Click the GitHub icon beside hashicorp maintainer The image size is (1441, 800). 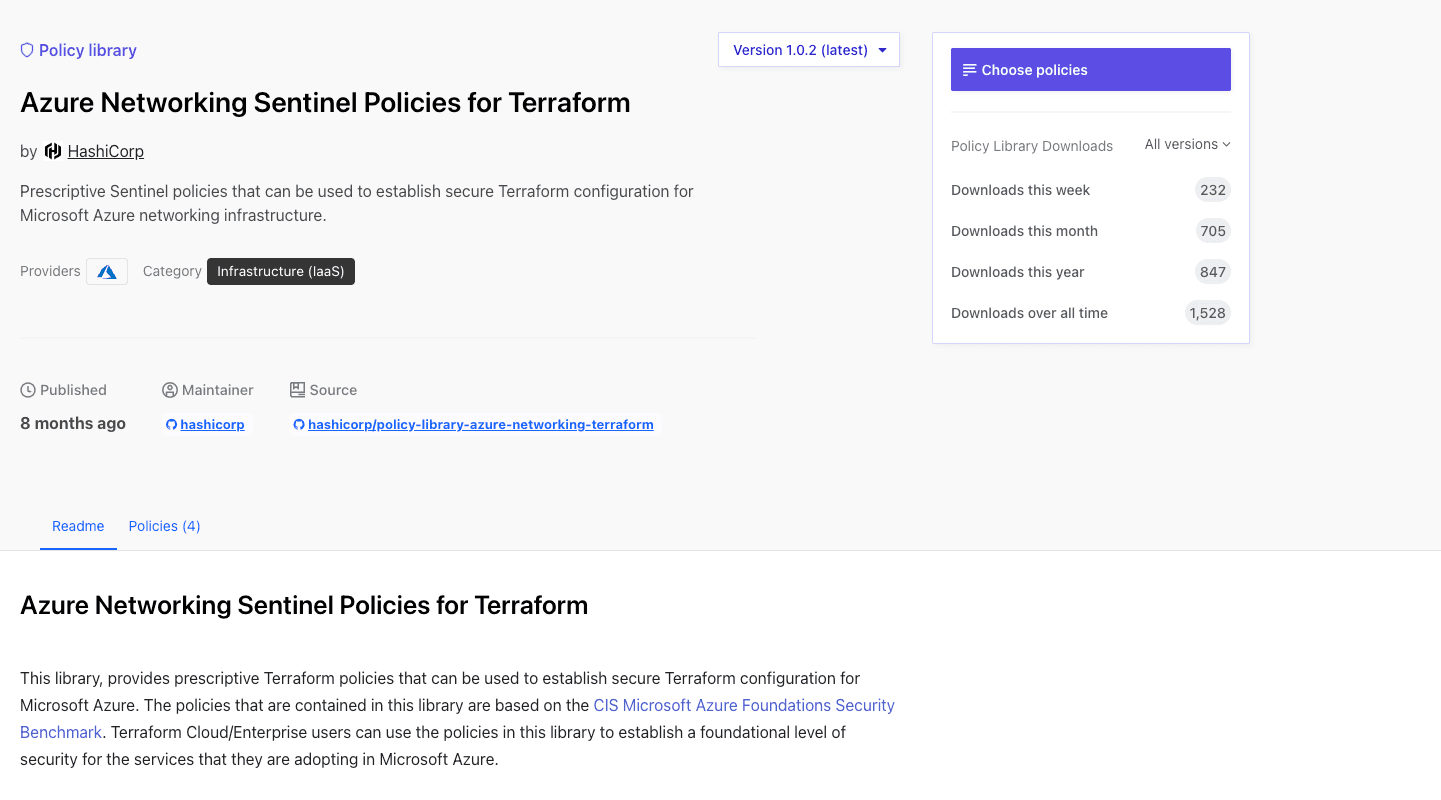tap(172, 425)
